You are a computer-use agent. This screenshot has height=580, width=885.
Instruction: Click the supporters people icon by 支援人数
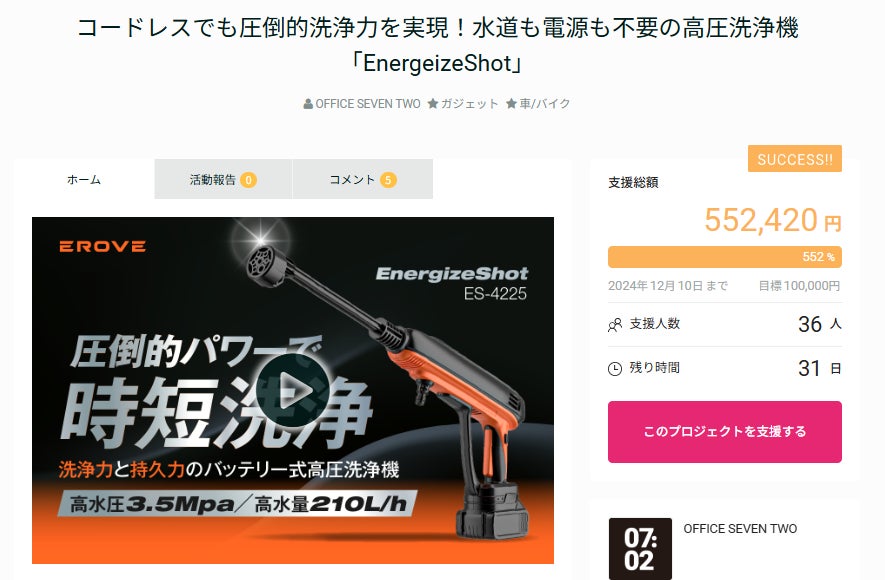(x=615, y=325)
